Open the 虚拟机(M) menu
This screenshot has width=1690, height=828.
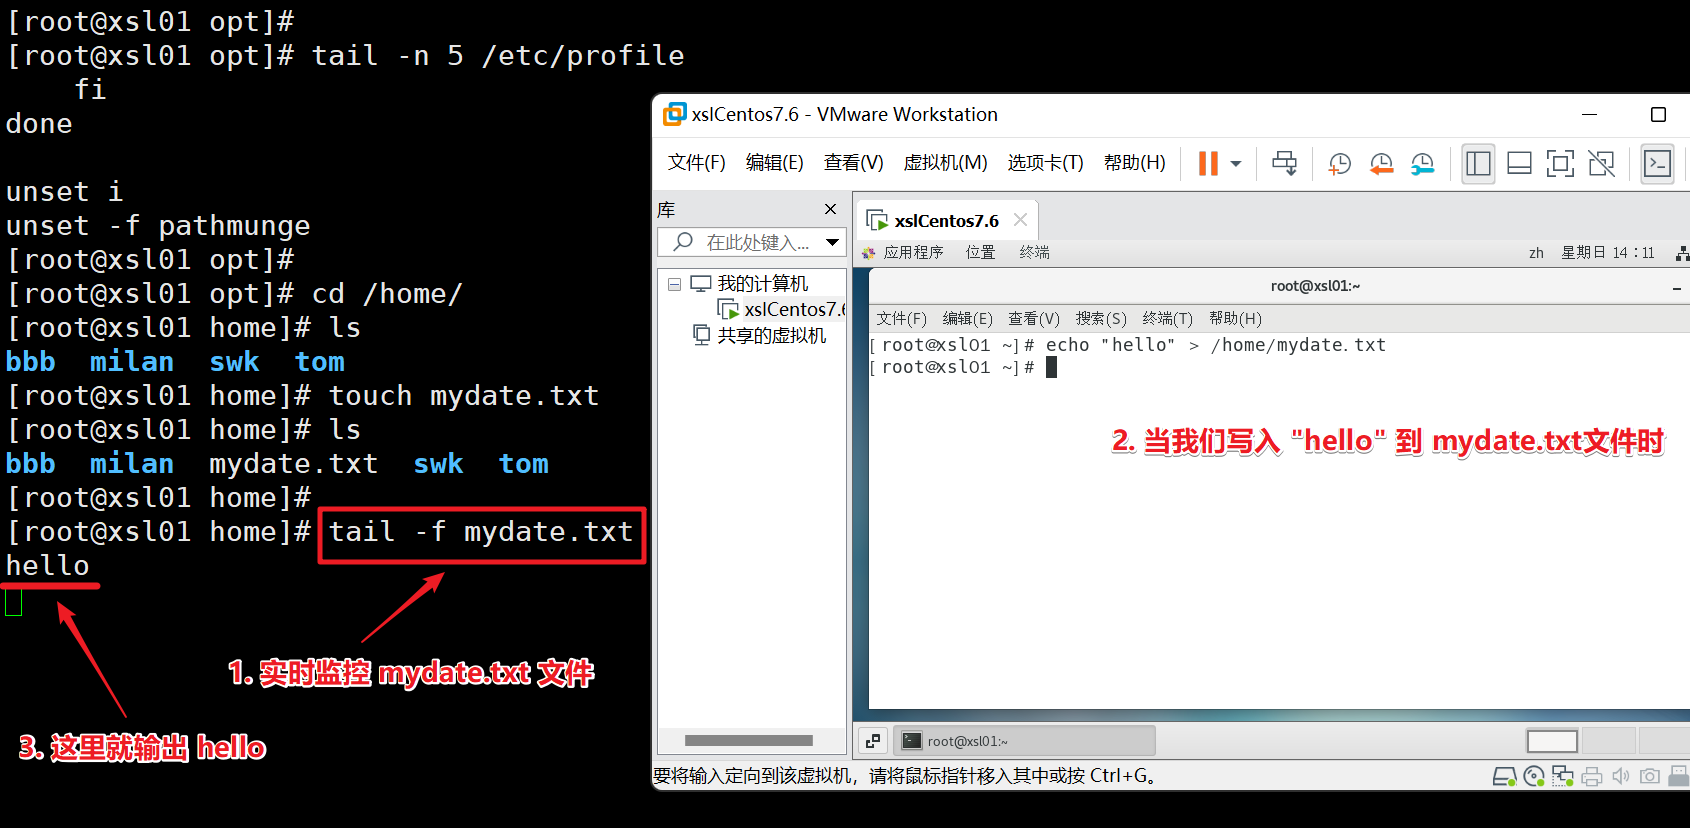(x=946, y=163)
